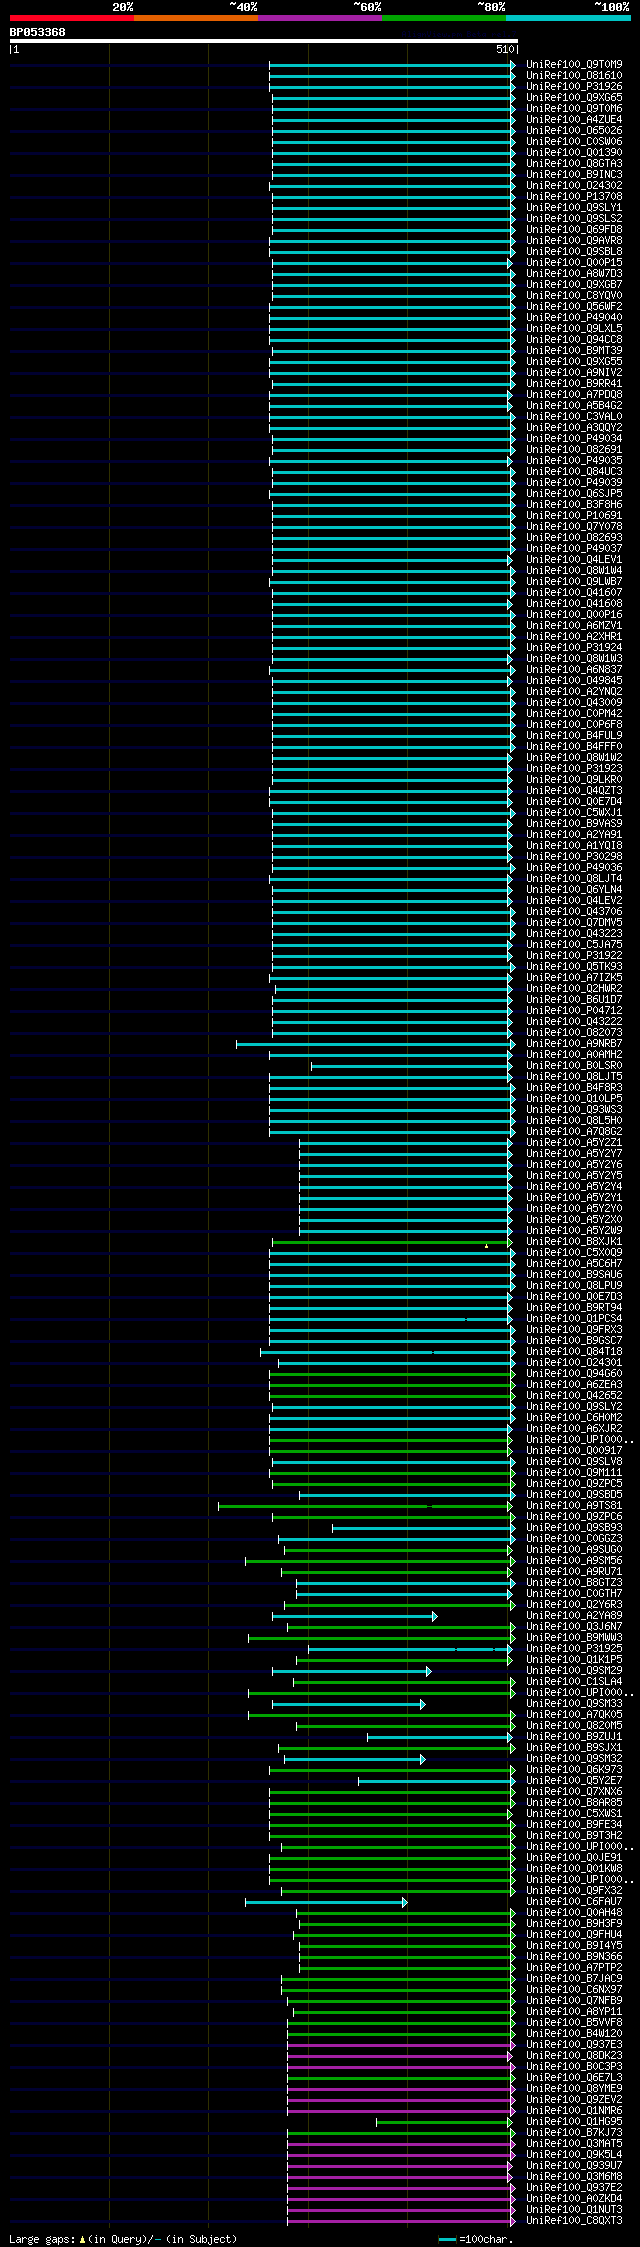Click the red 20% identity legend segment
Viewport: 640px width, 2247px height.
click(x=72, y=18)
